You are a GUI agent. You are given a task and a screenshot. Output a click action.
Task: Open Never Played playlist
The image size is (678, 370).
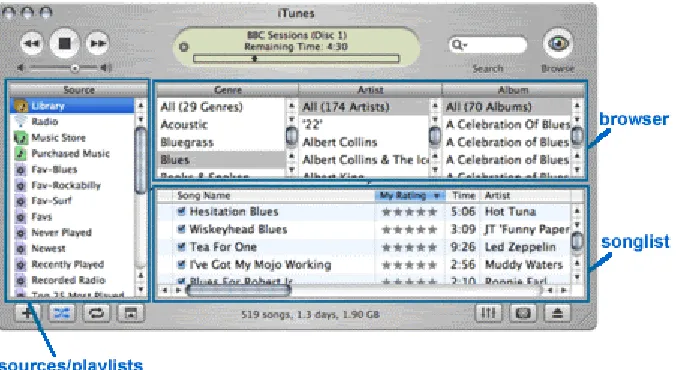[72, 233]
